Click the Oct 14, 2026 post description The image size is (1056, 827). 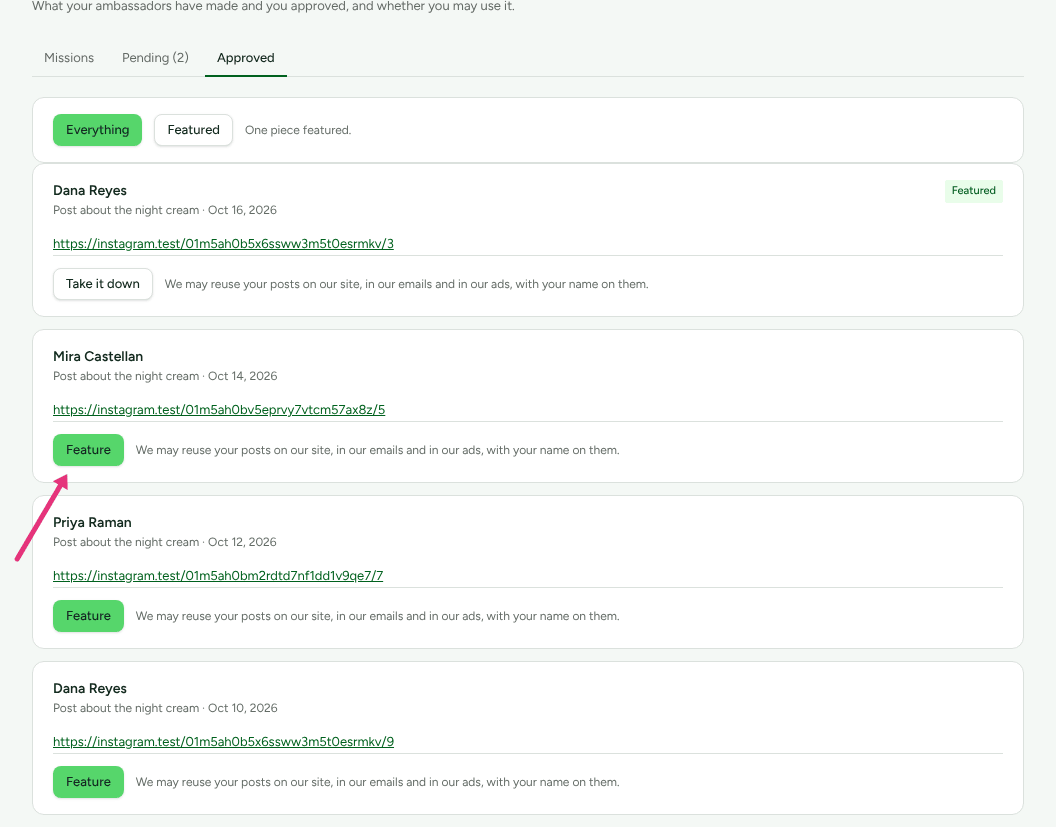pos(165,376)
